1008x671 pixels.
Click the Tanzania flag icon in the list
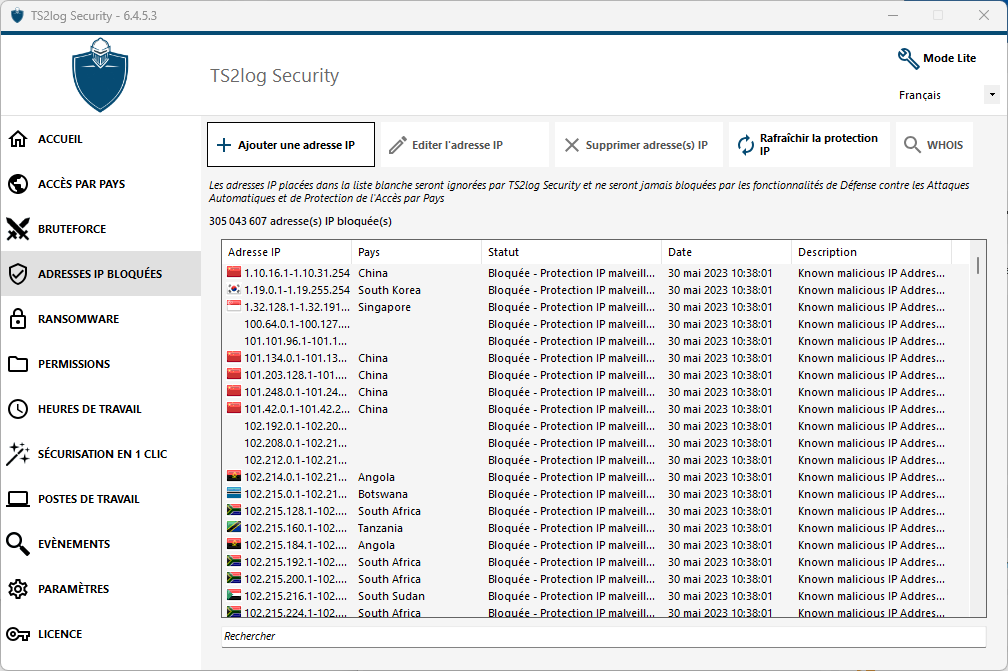pyautogui.click(x=234, y=528)
